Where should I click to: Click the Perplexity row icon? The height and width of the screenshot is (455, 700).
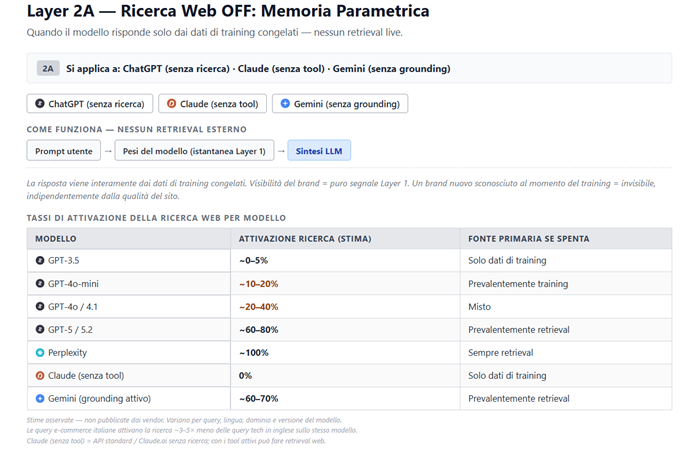click(39, 353)
